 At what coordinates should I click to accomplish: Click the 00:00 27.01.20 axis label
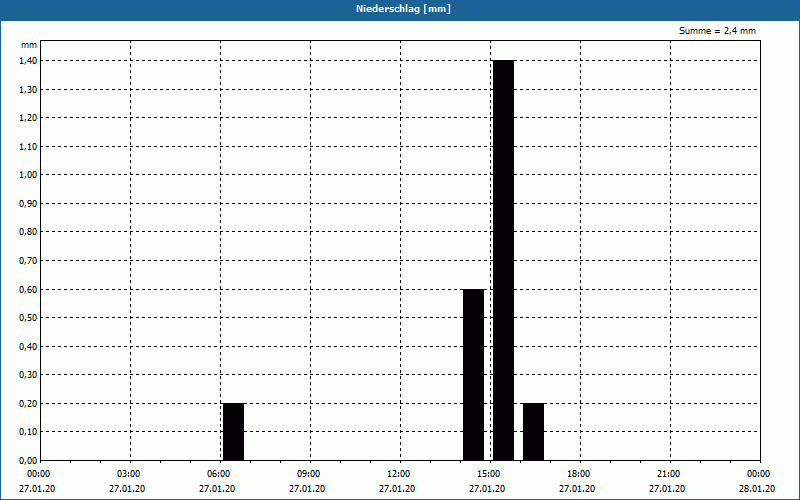(x=38, y=481)
